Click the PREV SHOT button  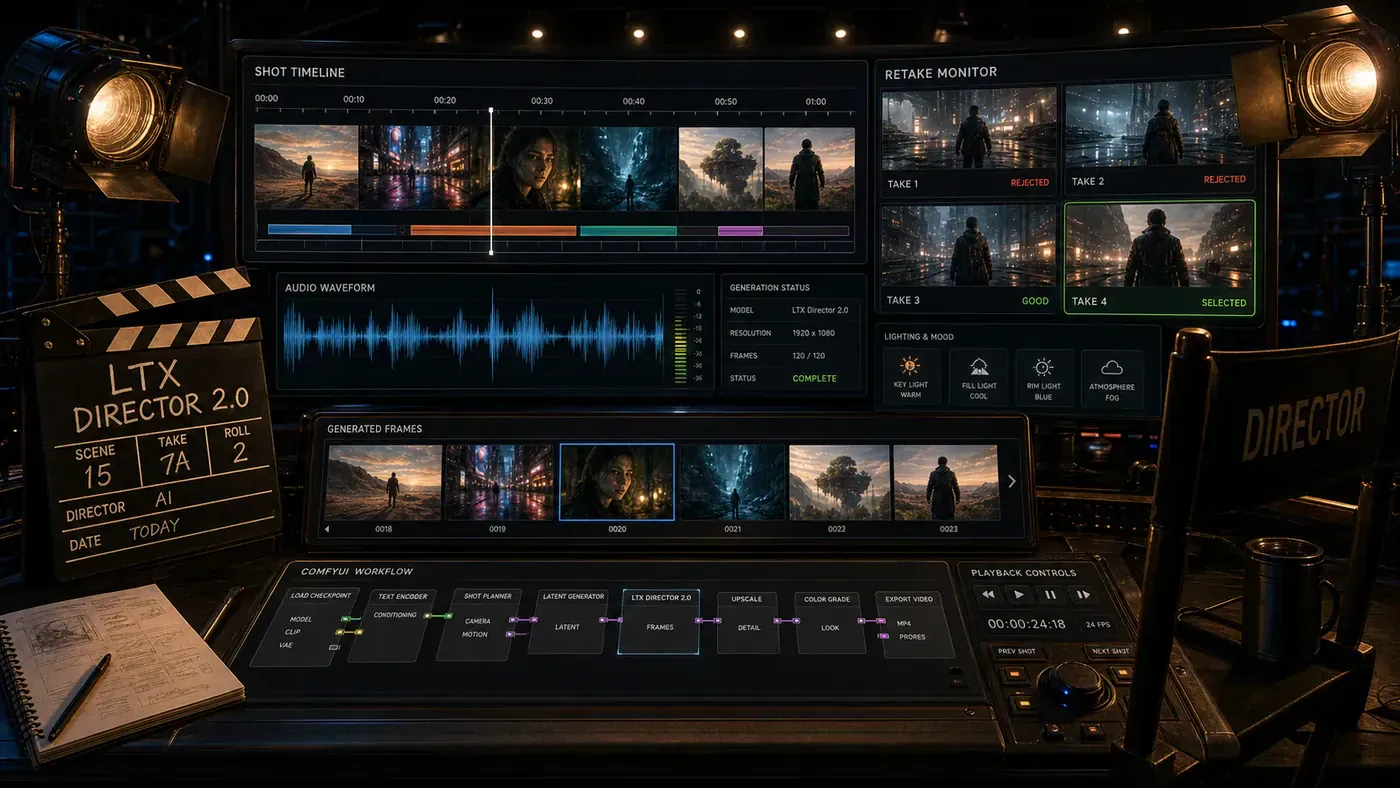[x=1017, y=651]
